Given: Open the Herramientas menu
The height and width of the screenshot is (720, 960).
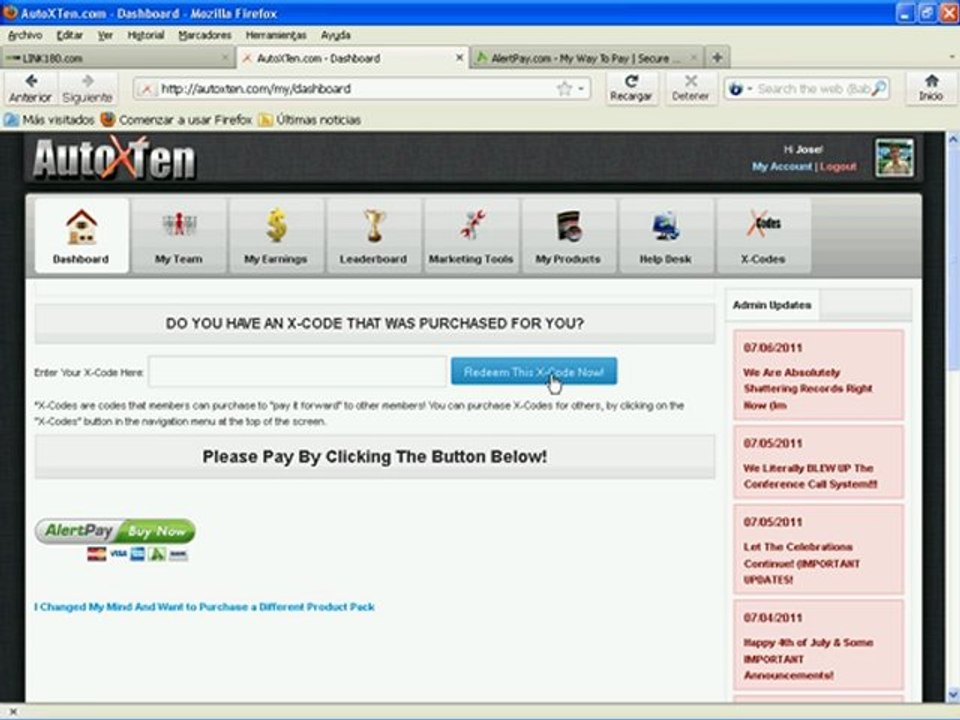Looking at the screenshot, I should click(276, 35).
